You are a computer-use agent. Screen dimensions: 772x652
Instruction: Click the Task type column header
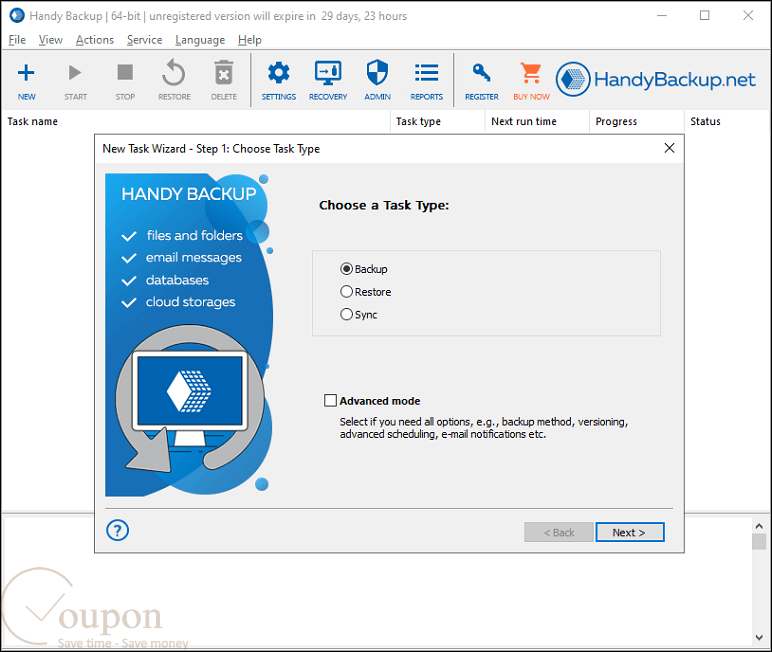click(x=438, y=121)
